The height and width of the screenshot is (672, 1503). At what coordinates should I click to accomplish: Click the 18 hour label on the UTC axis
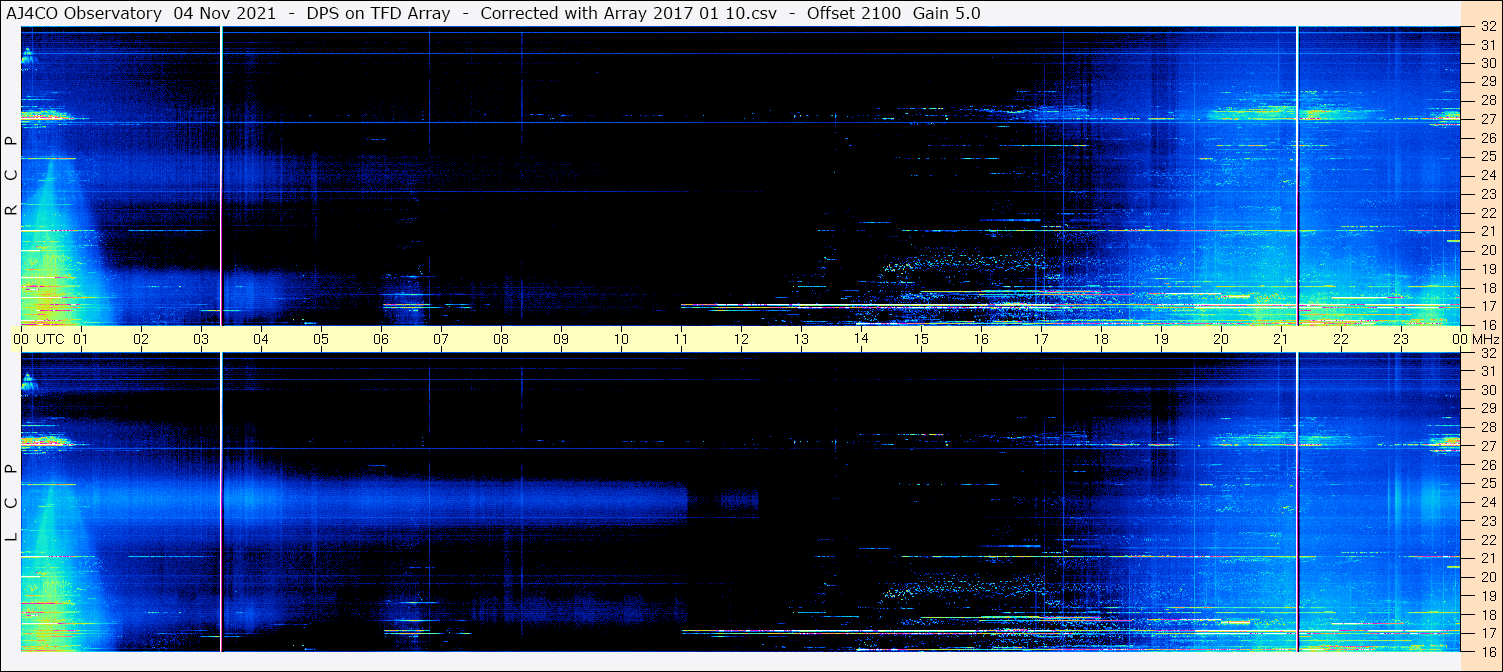1101,339
